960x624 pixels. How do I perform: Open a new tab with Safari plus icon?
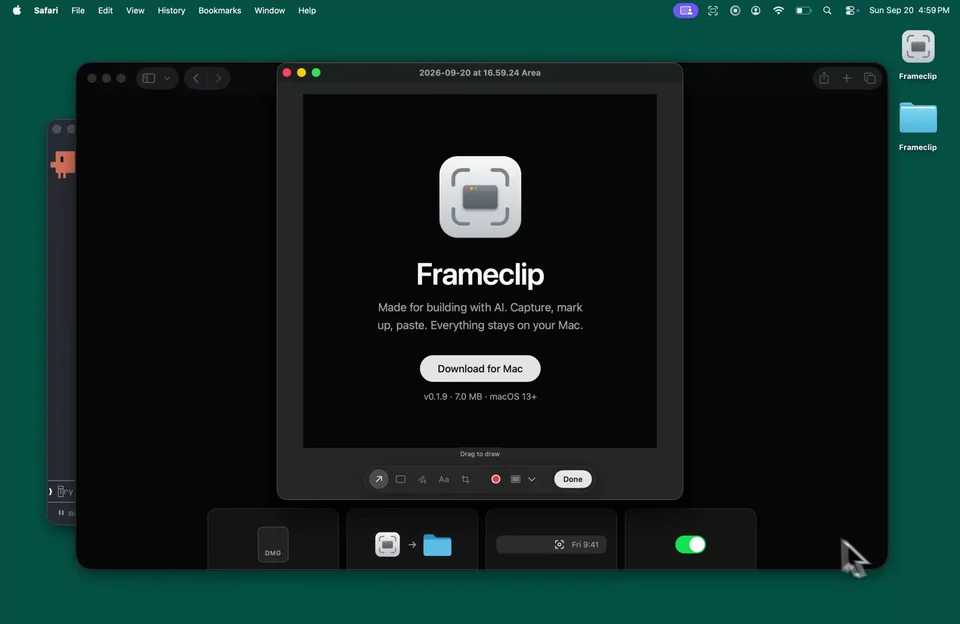tap(846, 78)
